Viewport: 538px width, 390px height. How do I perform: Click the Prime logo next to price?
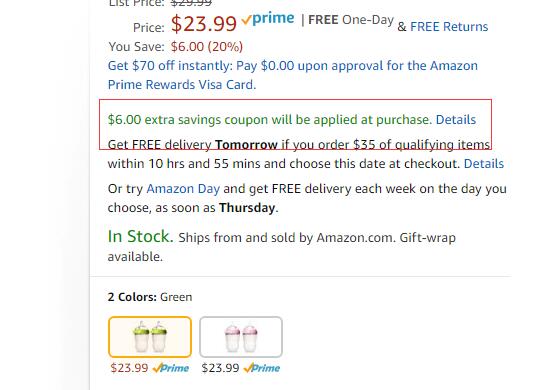[x=268, y=19]
